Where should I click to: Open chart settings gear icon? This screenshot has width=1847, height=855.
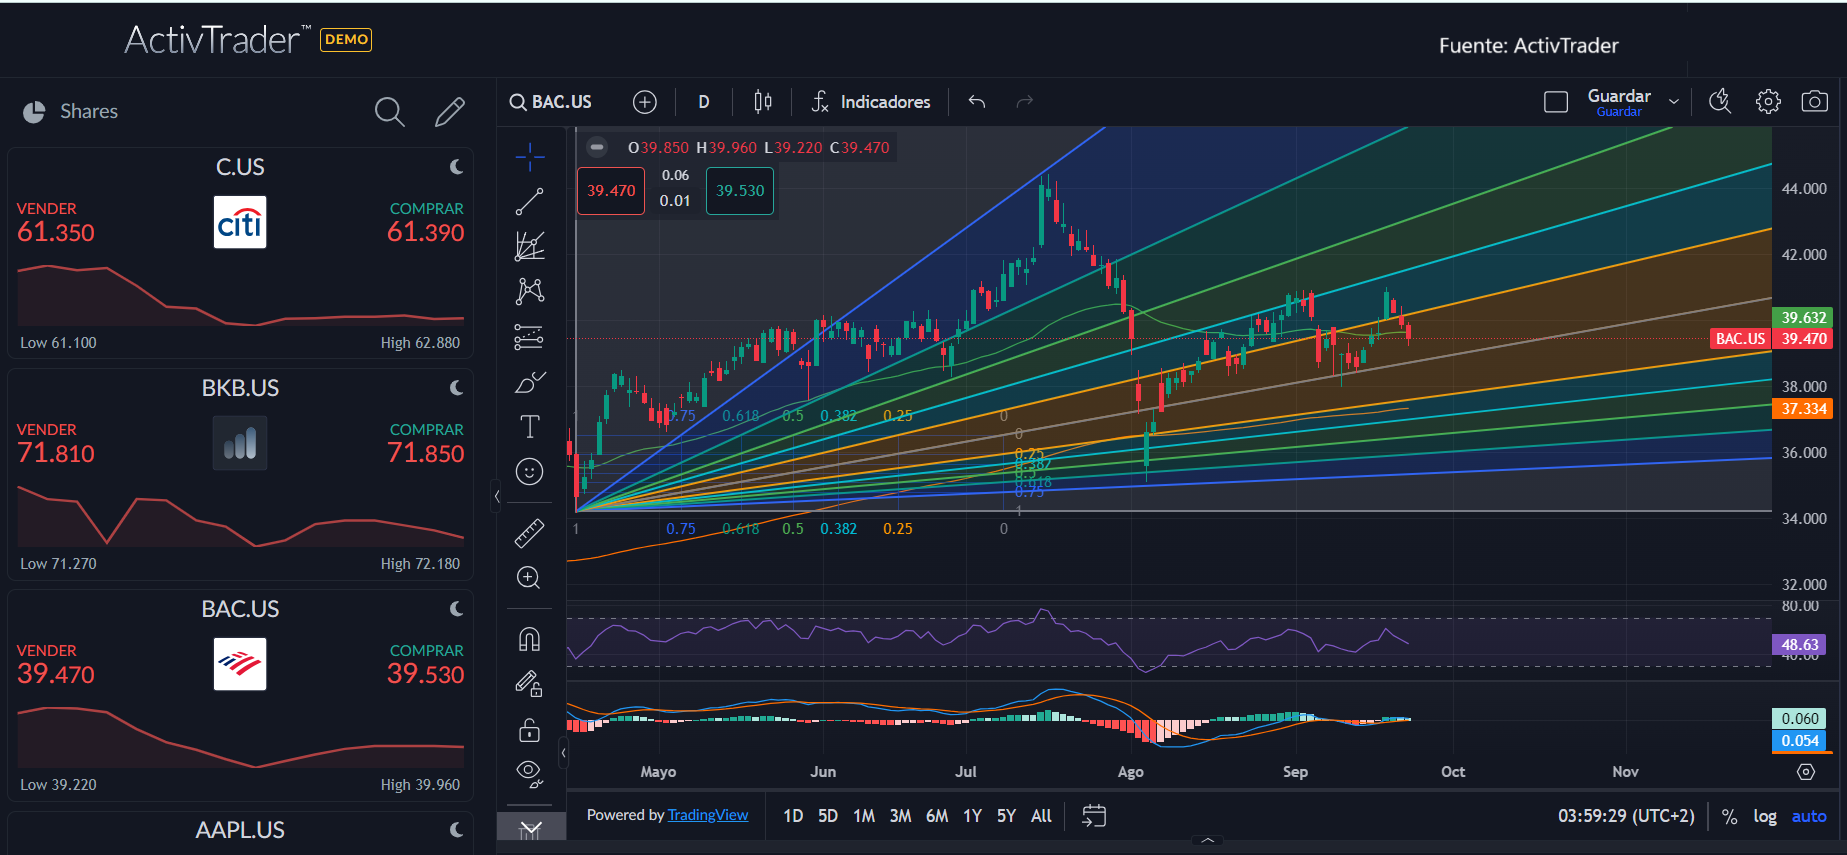pyautogui.click(x=1768, y=102)
